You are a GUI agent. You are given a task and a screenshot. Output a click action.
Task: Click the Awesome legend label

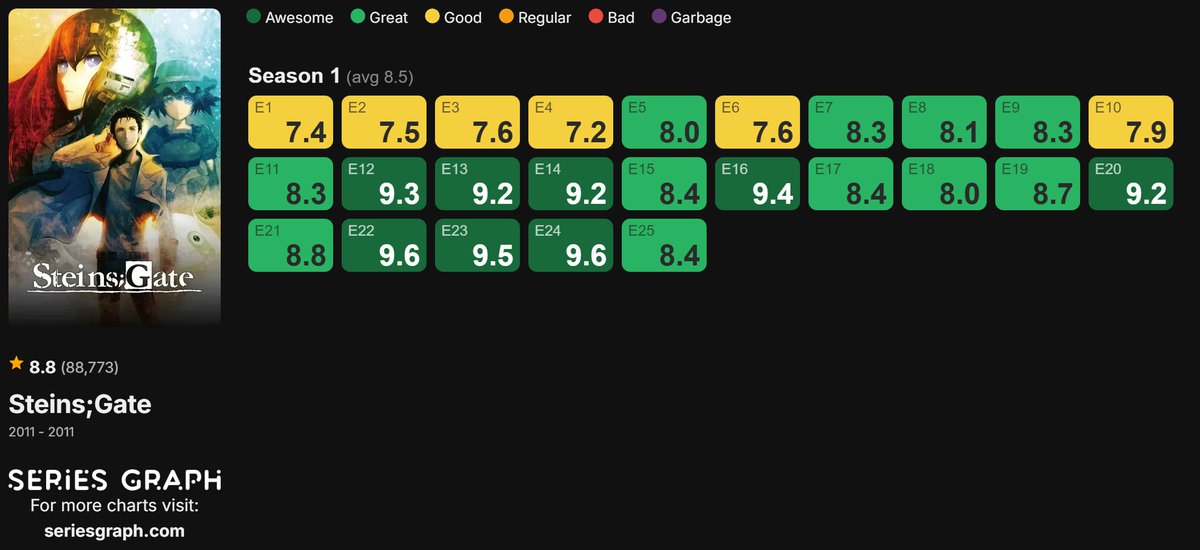pyautogui.click(x=299, y=17)
